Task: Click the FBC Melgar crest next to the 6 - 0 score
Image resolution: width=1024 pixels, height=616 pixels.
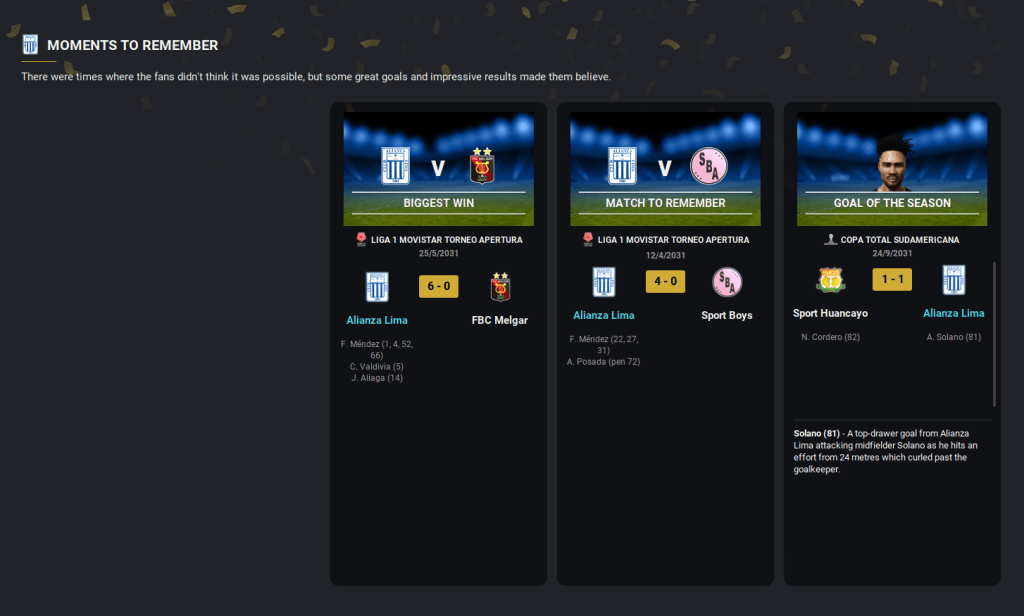Action: tap(500, 287)
